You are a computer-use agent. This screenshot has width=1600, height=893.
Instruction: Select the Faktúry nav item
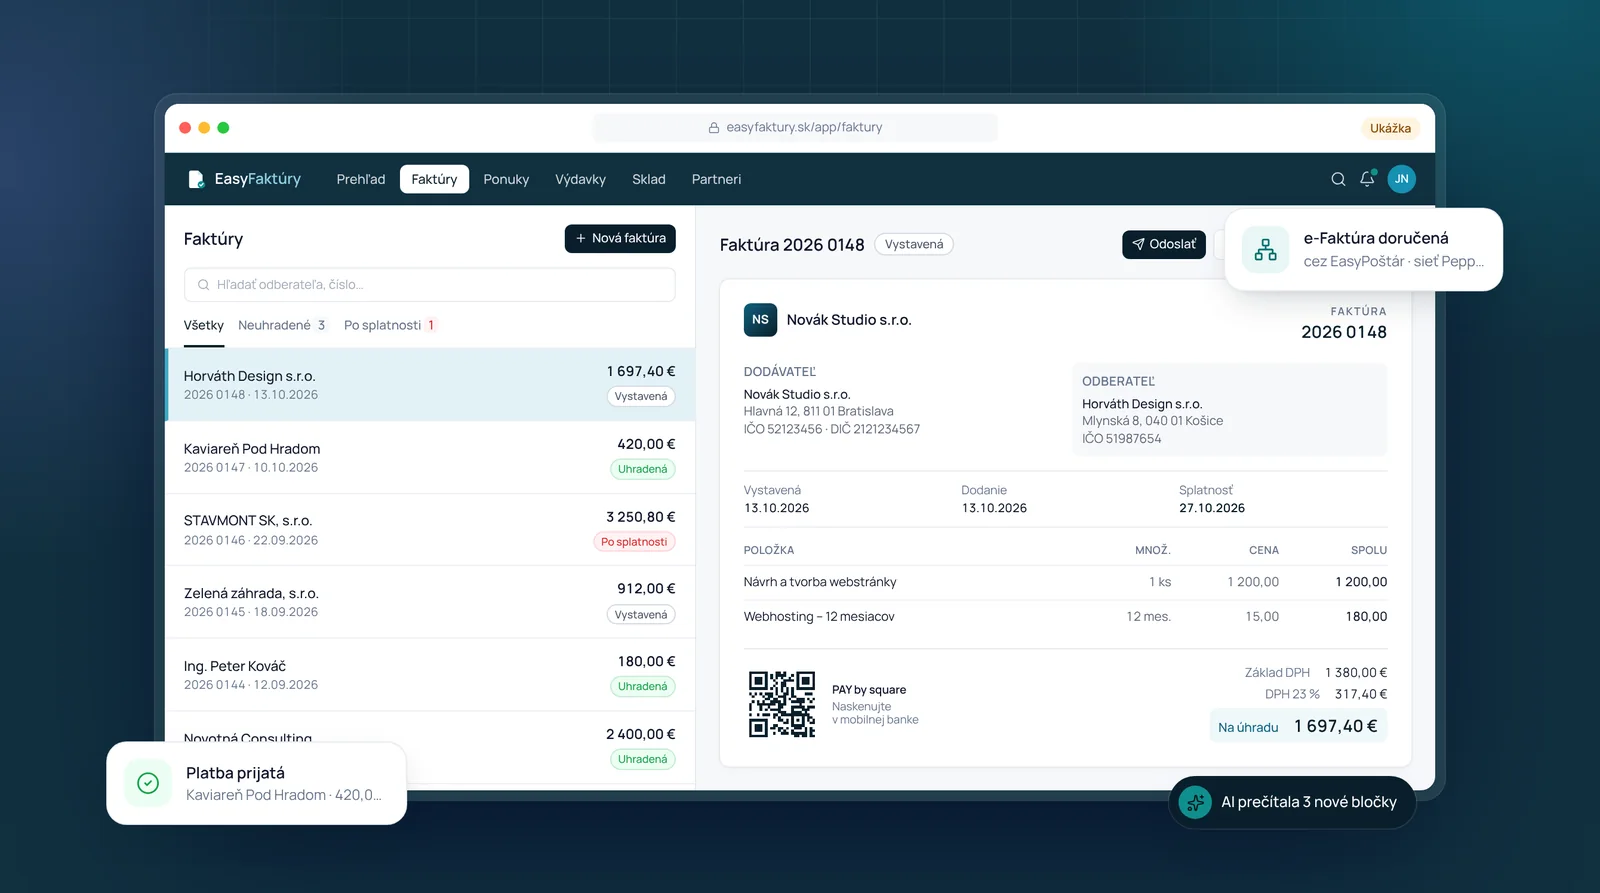tap(434, 179)
